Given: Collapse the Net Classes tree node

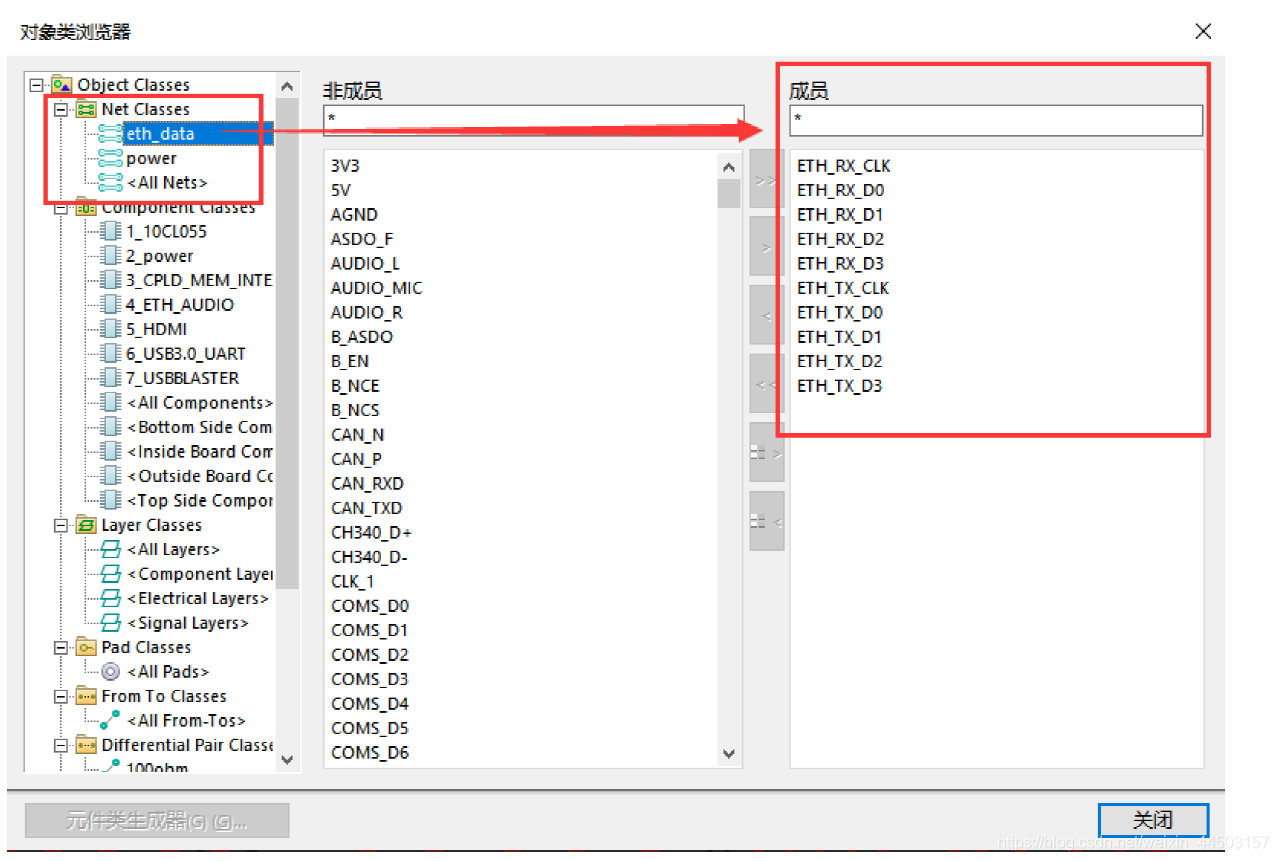Looking at the screenshot, I should (x=62, y=109).
